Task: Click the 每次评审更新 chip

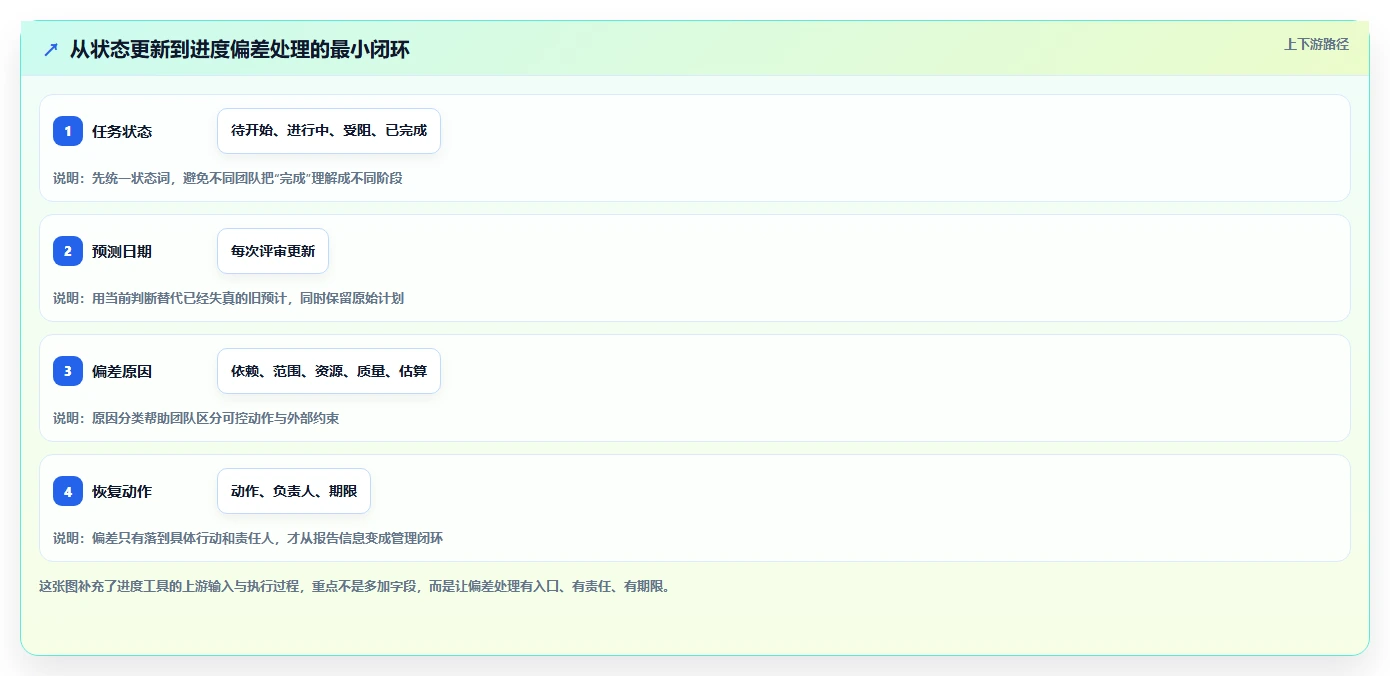Action: (273, 251)
